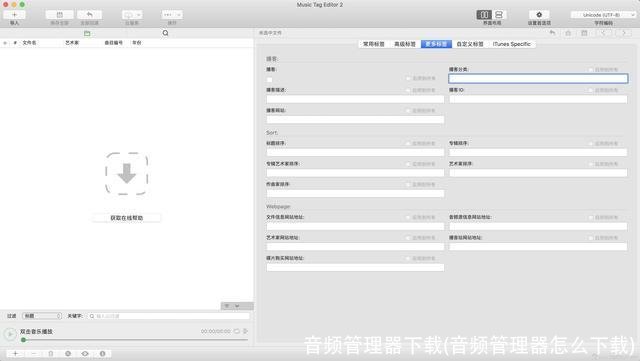640x361 pixels.
Task: Toggle apply-to-all checkbox beside the podcast checkbox
Action: (408, 78)
